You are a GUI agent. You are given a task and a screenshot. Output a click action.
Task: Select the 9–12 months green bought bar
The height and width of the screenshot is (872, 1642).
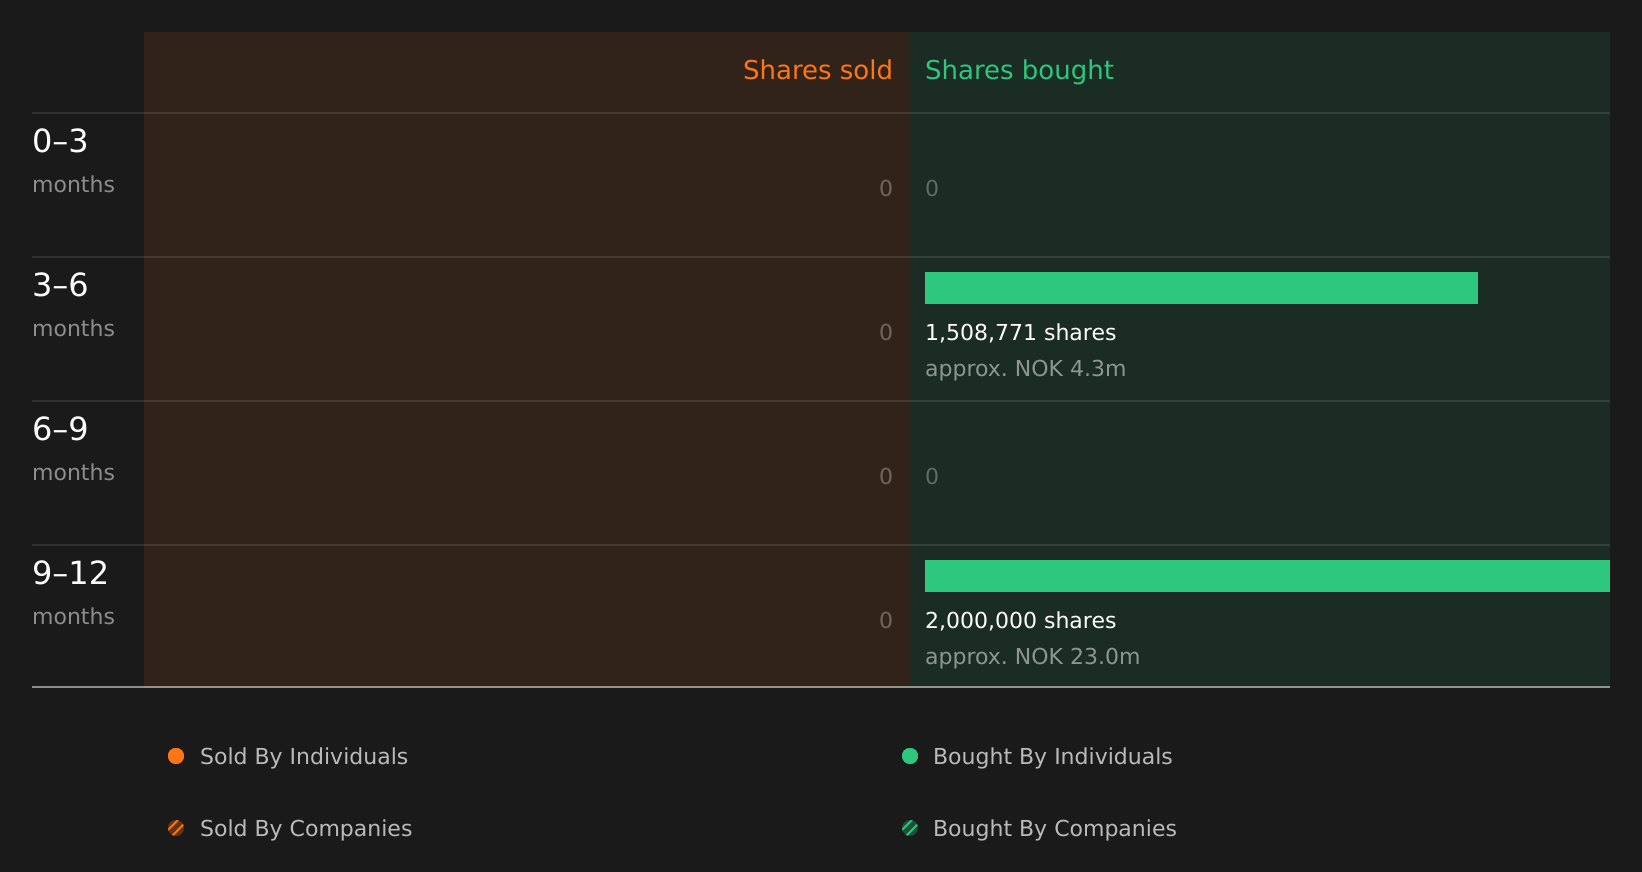pyautogui.click(x=1267, y=576)
